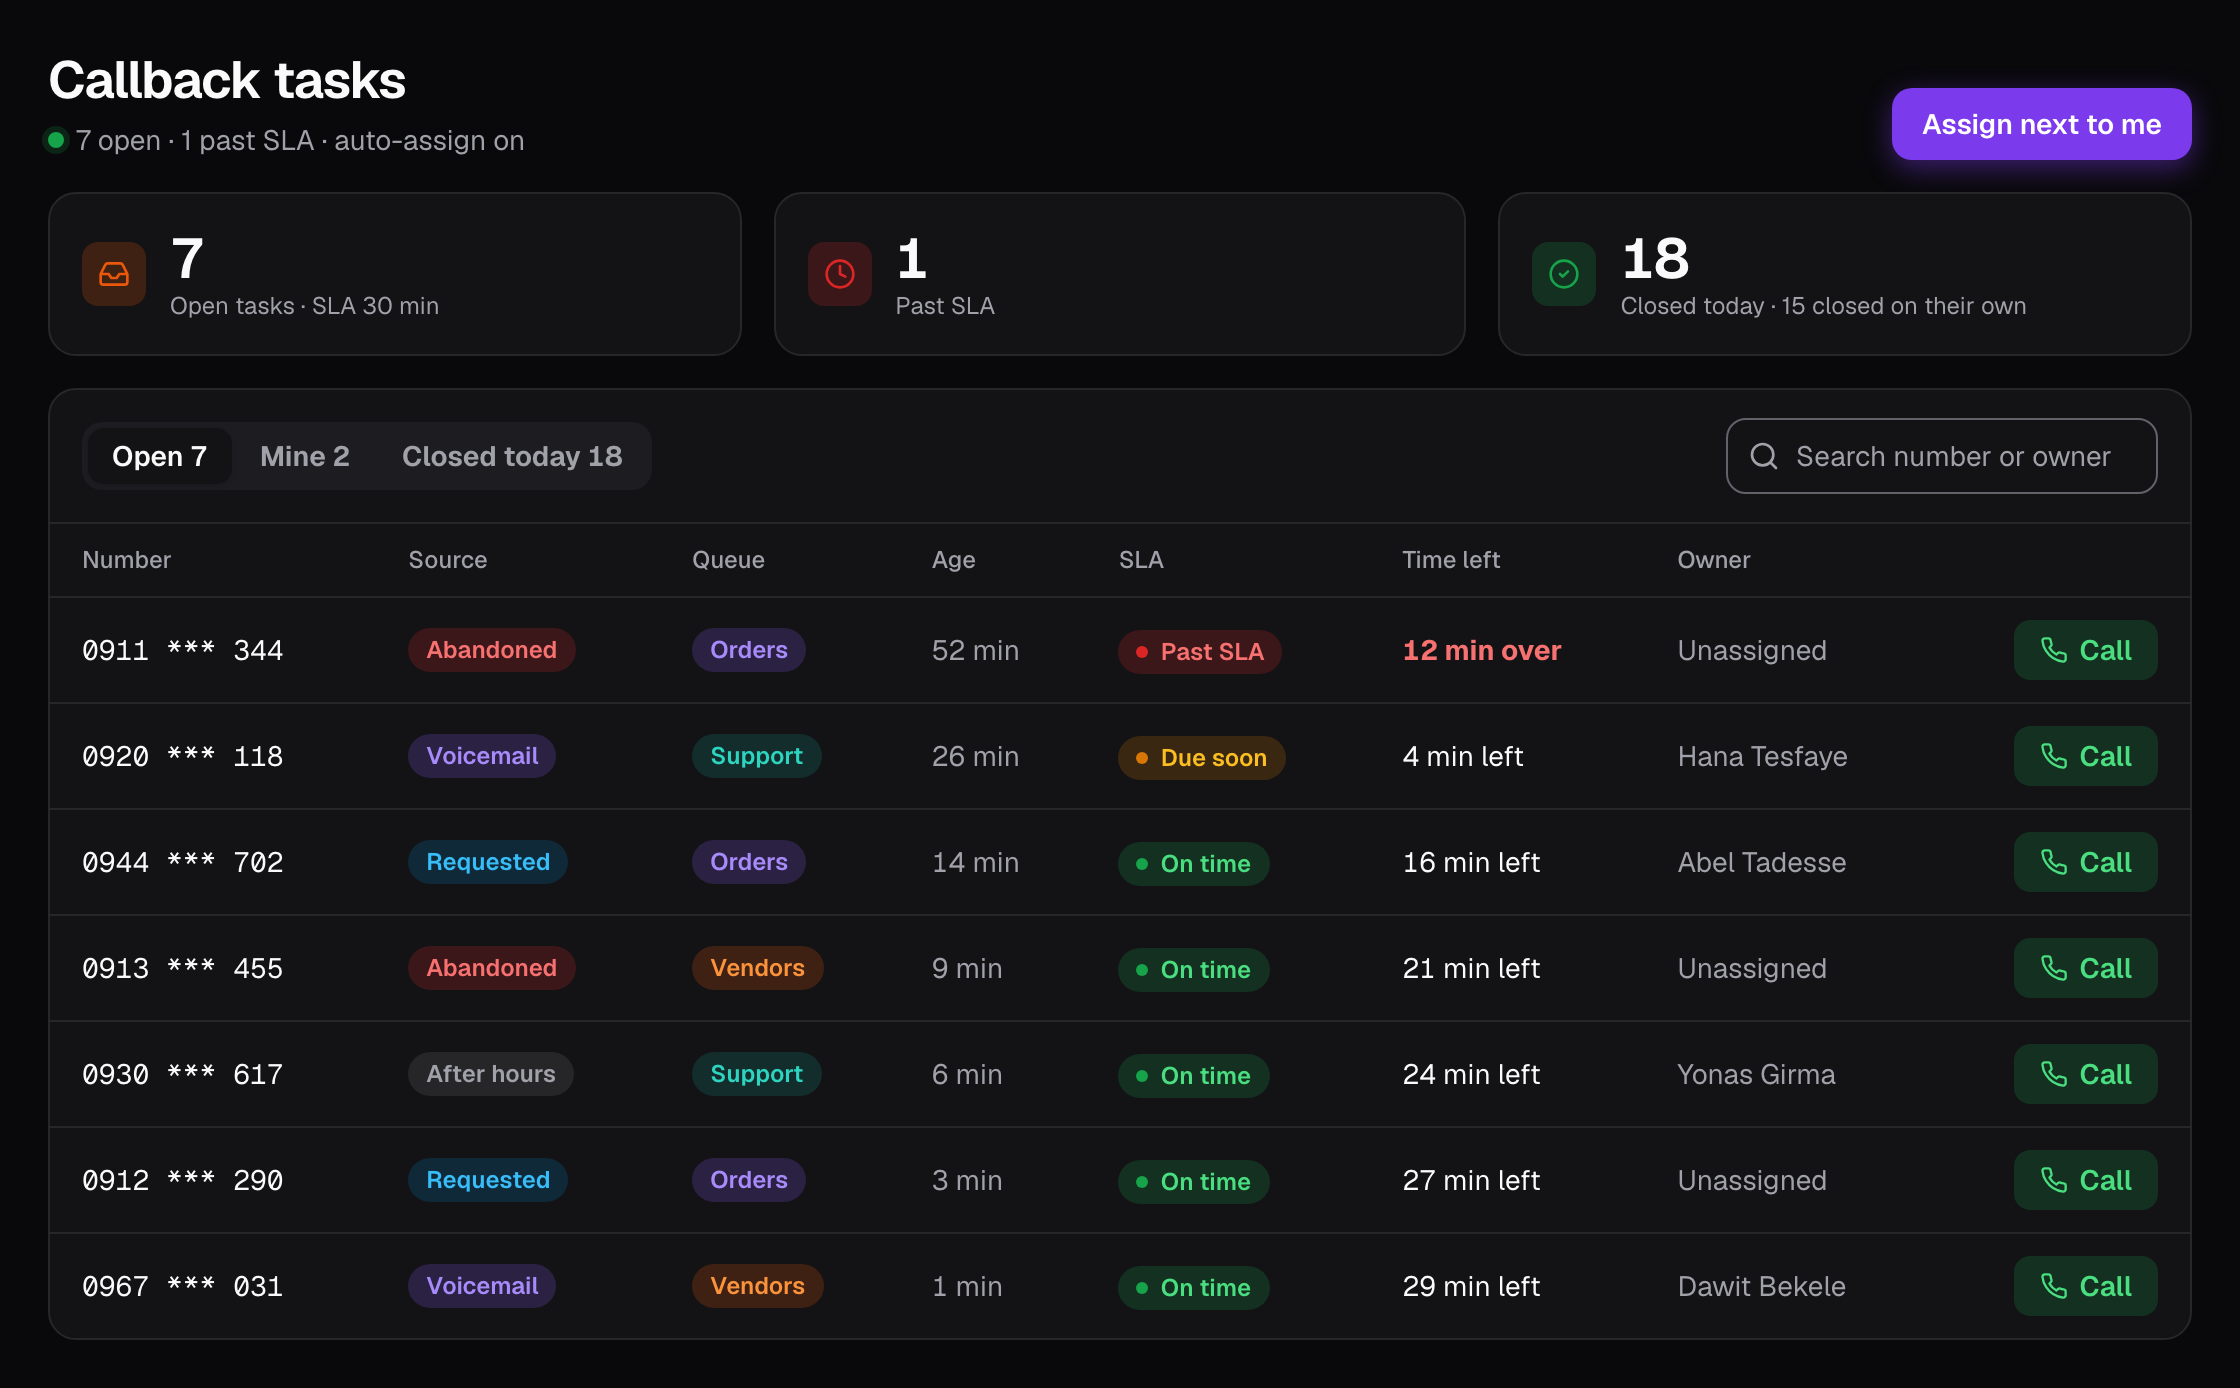Click the After hours source tag

coord(490,1074)
